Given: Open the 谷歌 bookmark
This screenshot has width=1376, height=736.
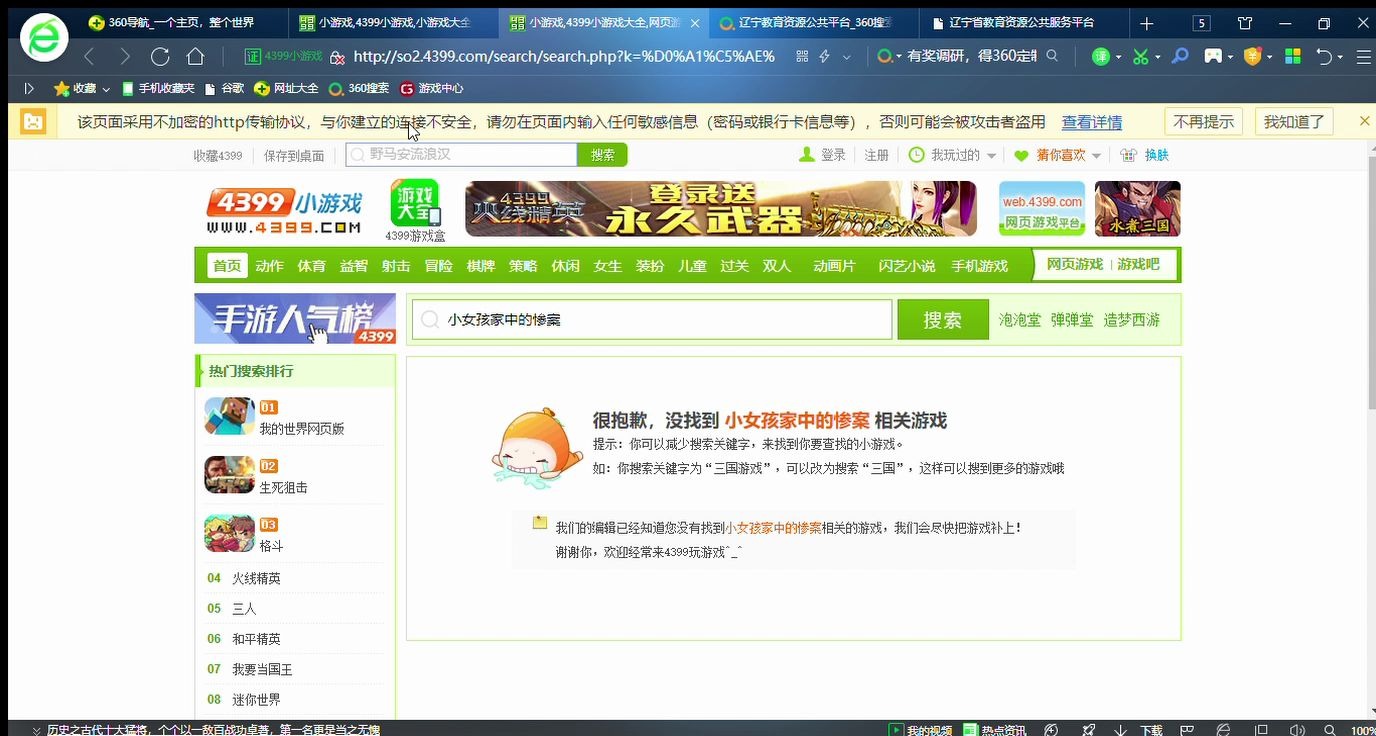Looking at the screenshot, I should pyautogui.click(x=224, y=88).
